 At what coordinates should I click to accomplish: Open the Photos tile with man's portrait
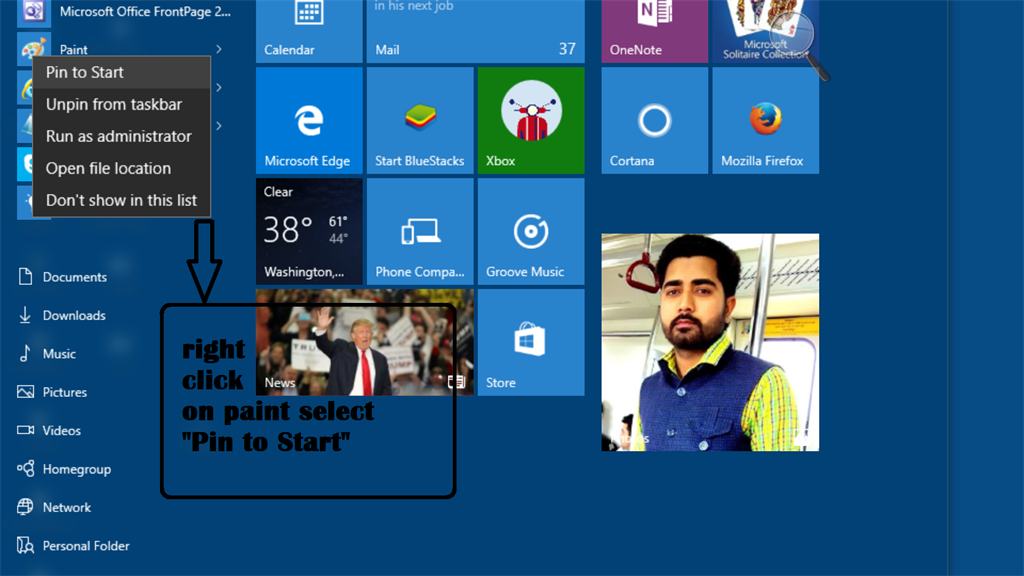pyautogui.click(x=710, y=342)
